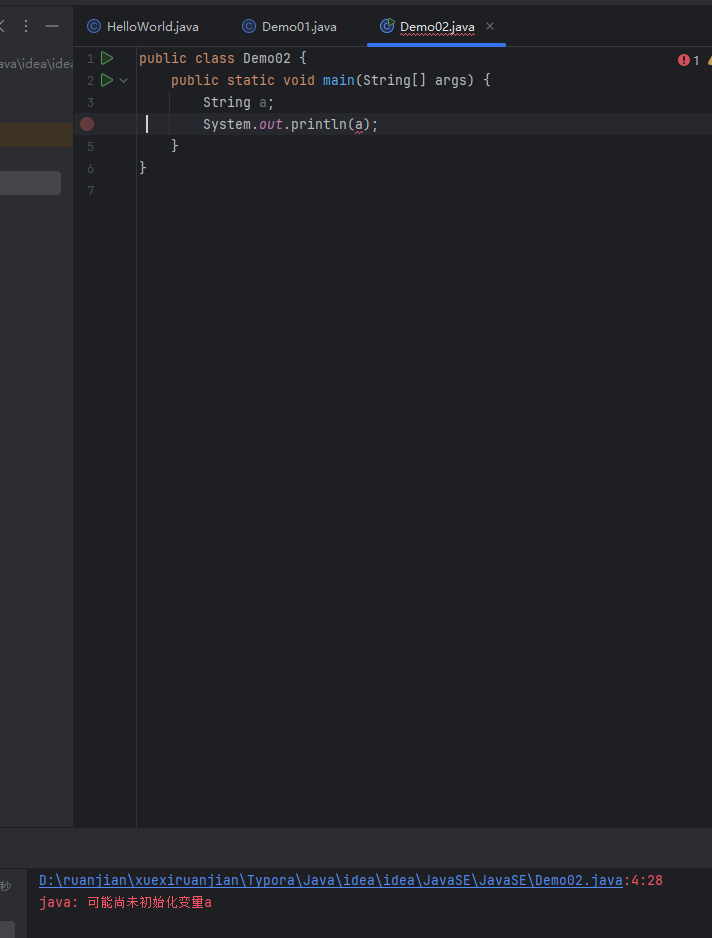The width and height of the screenshot is (712, 938).
Task: Click the 'String a;' declaration line
Action: pyautogui.click(x=238, y=102)
